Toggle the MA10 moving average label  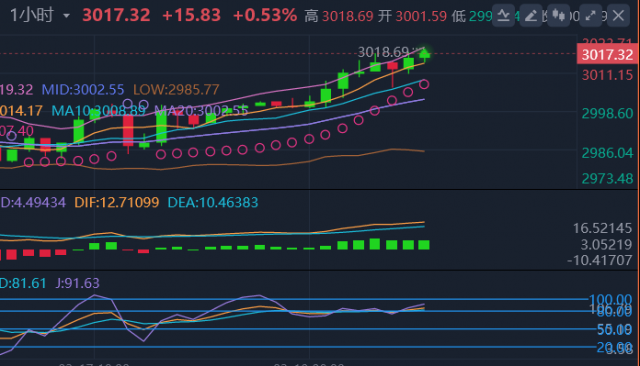(98, 111)
